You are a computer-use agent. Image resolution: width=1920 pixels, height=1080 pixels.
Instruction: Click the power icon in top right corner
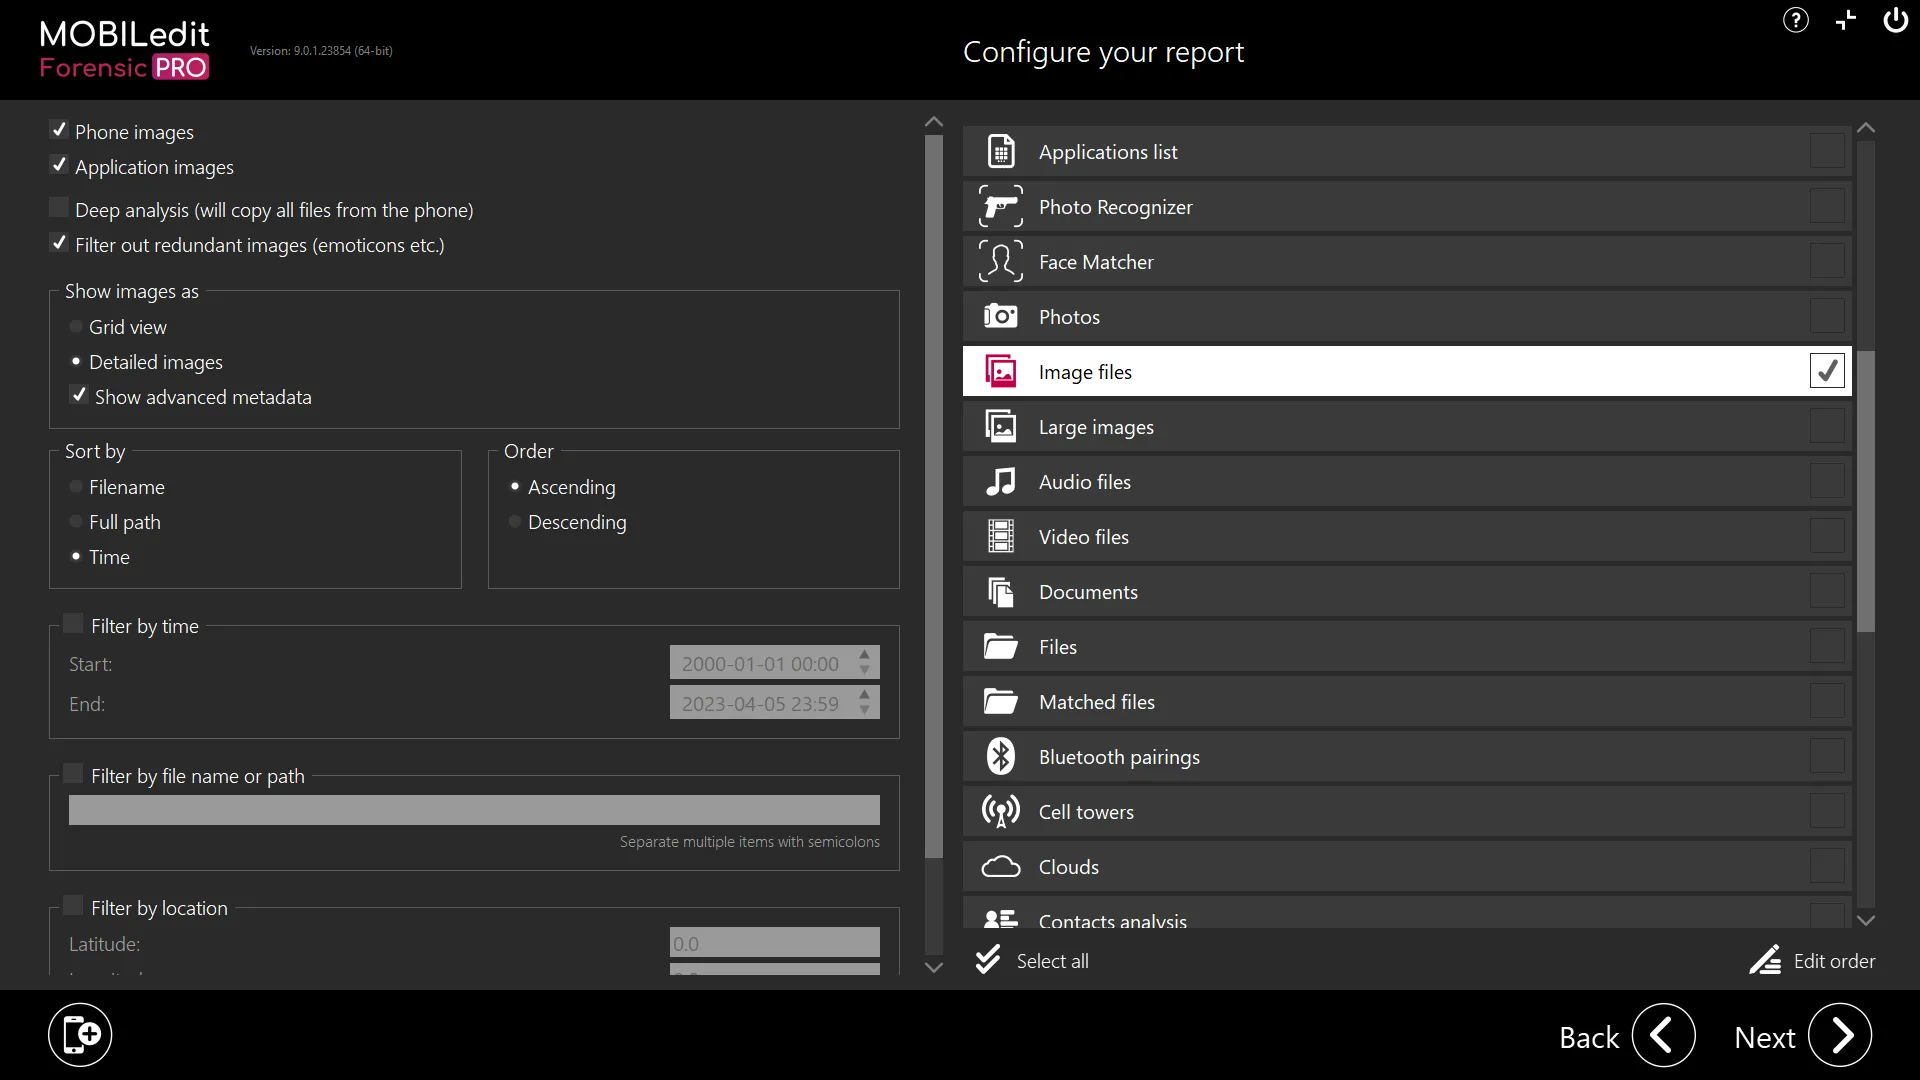pyautogui.click(x=1896, y=20)
